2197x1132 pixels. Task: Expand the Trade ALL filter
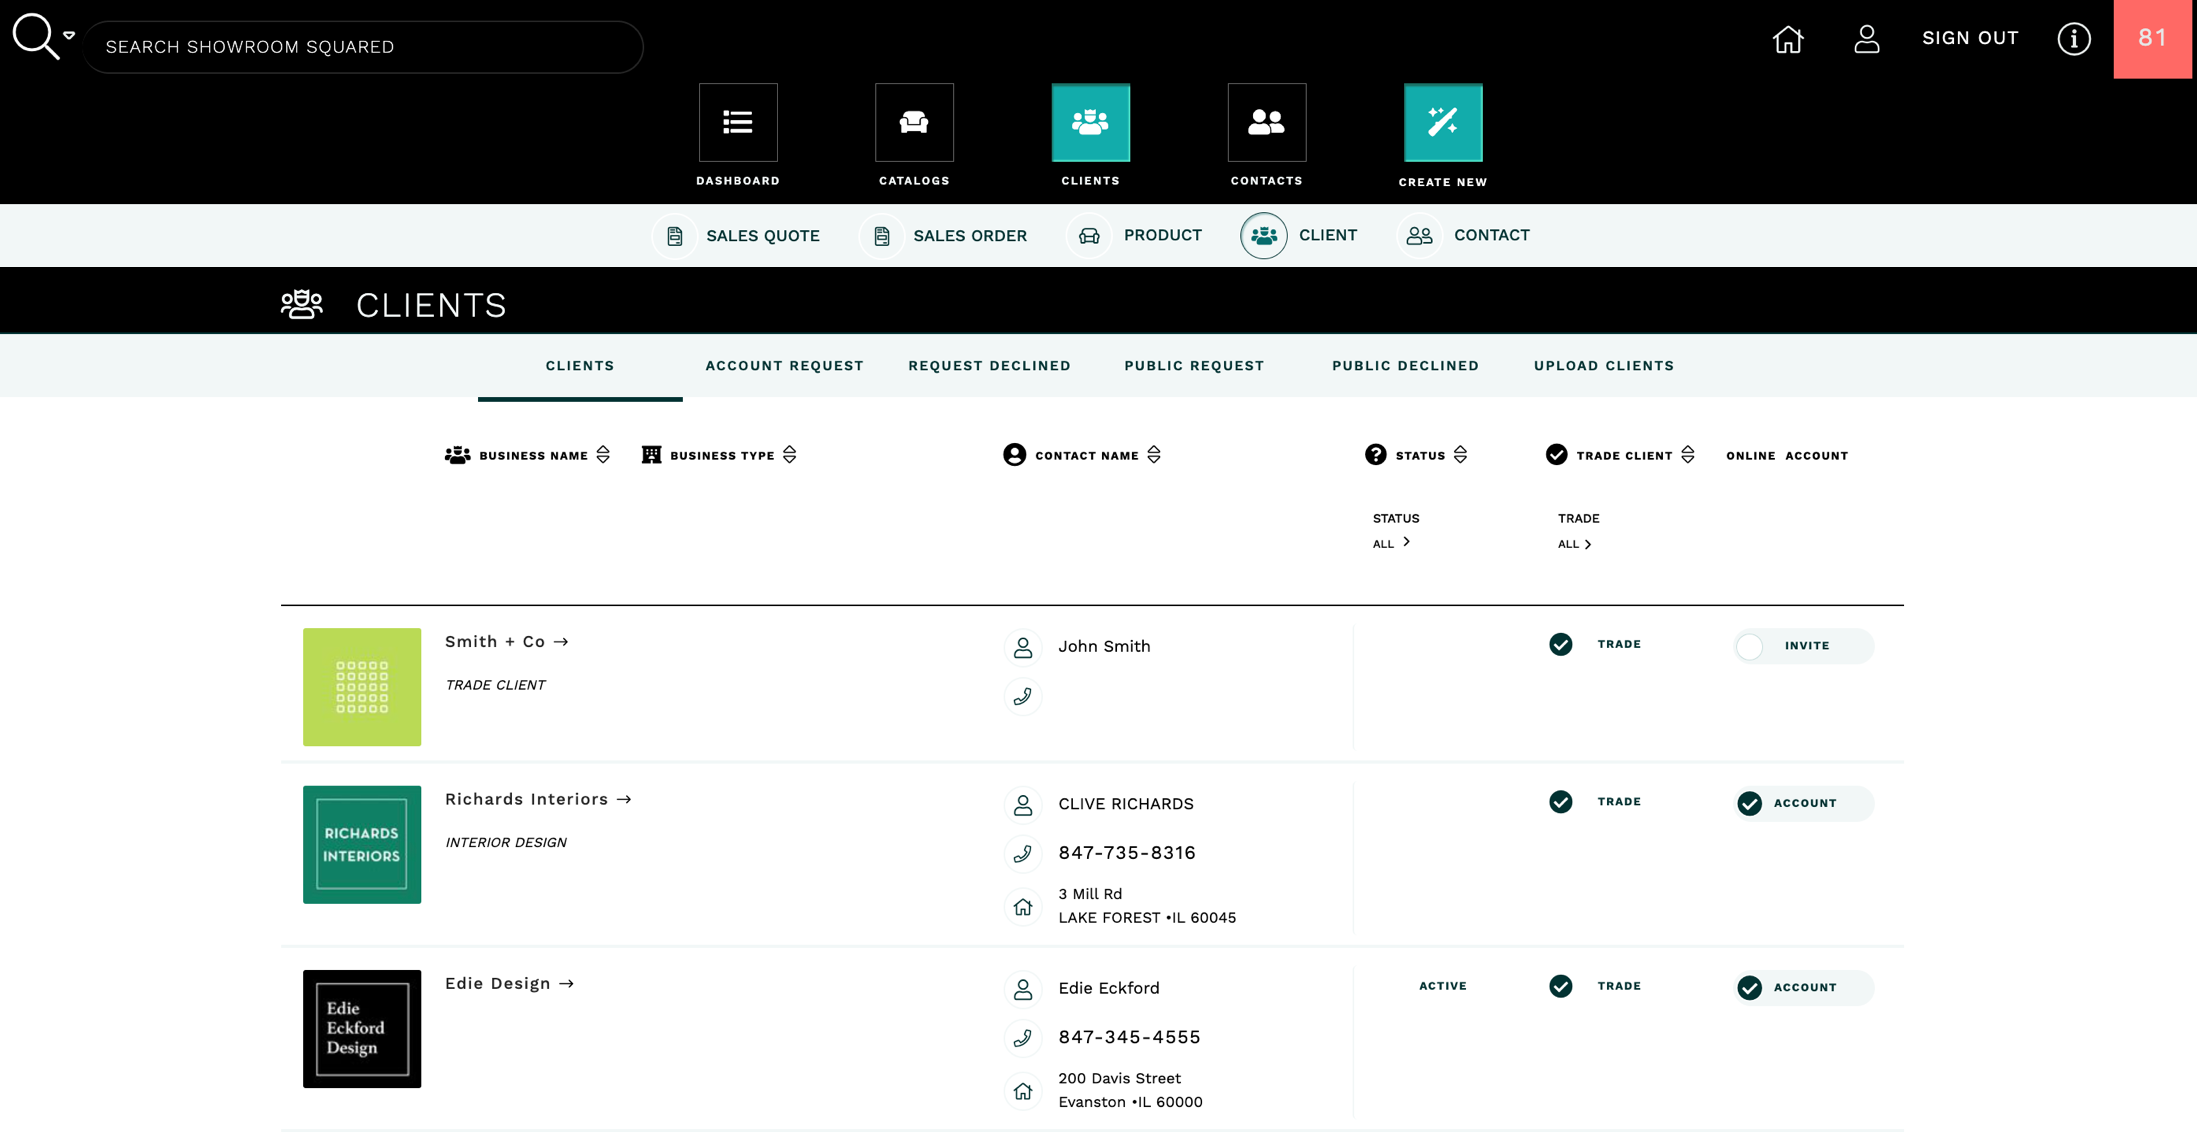coord(1574,544)
